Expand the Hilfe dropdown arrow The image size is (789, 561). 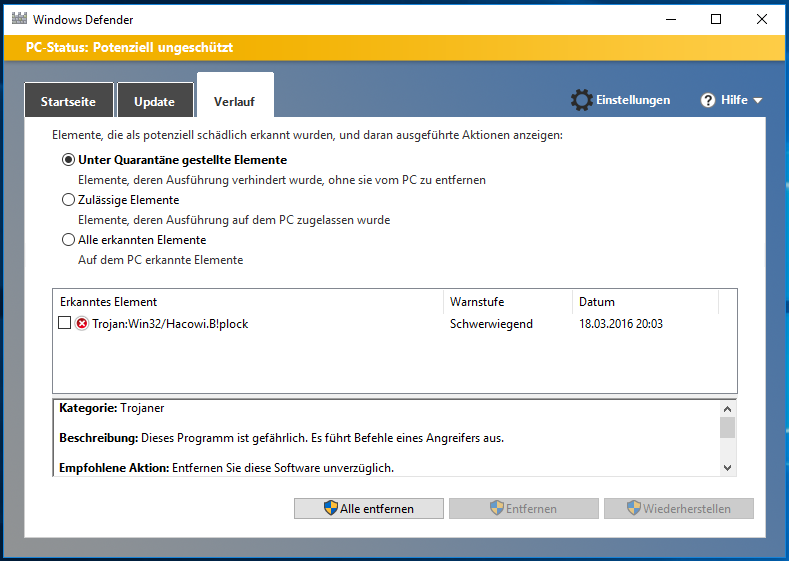[758, 101]
